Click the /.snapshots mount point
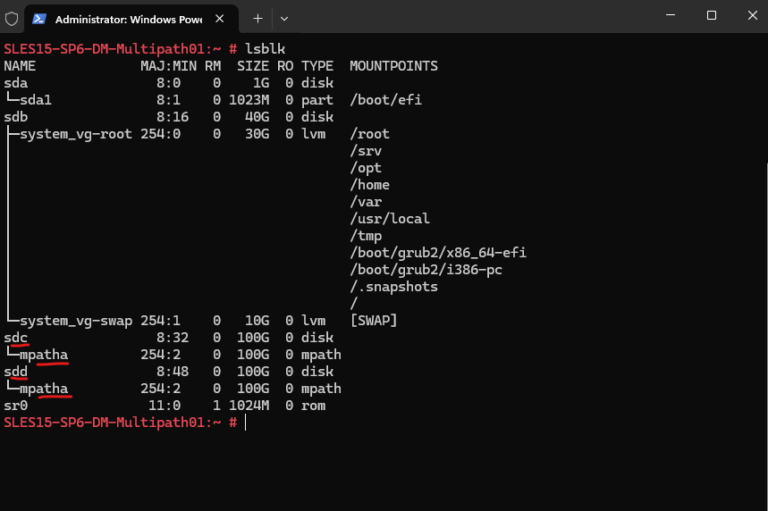 tap(394, 287)
